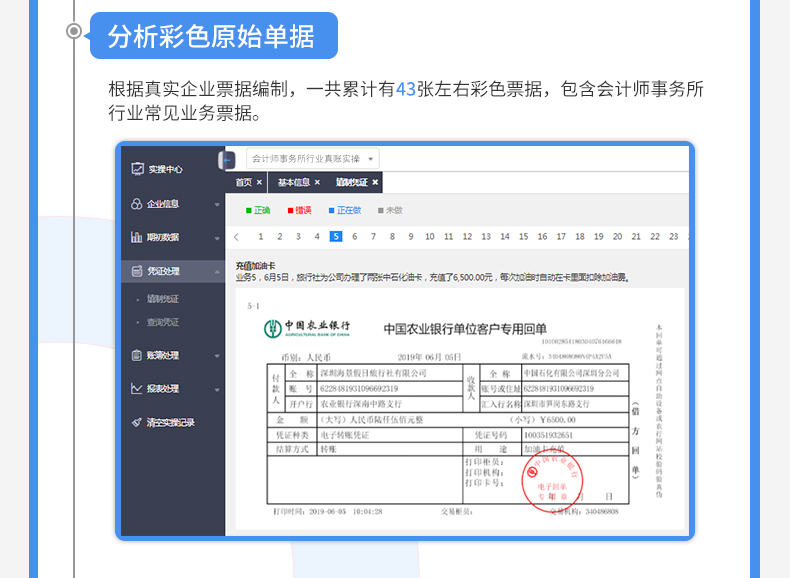
Task: Click the 报表处理 line chart icon
Action: tap(137, 388)
